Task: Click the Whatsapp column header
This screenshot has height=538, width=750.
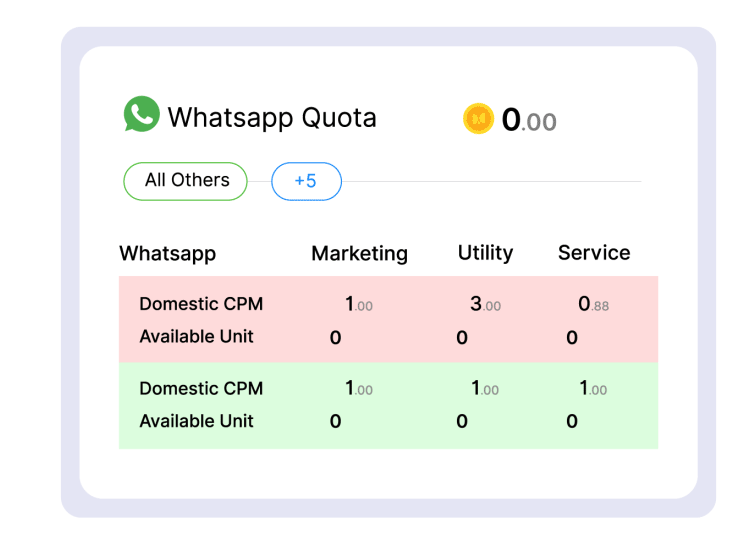Action: (167, 253)
